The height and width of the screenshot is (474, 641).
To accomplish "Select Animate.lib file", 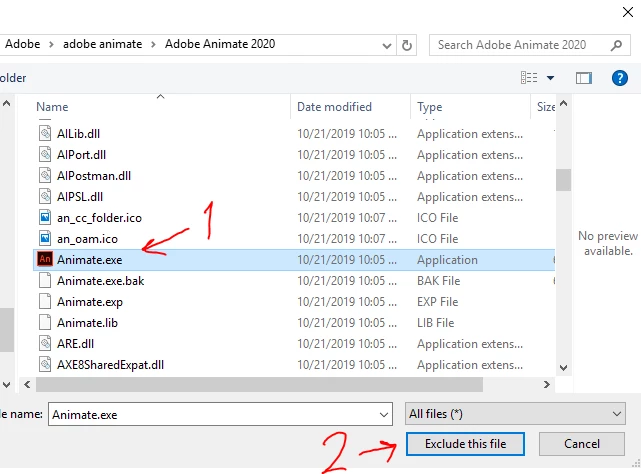I will [x=87, y=323].
